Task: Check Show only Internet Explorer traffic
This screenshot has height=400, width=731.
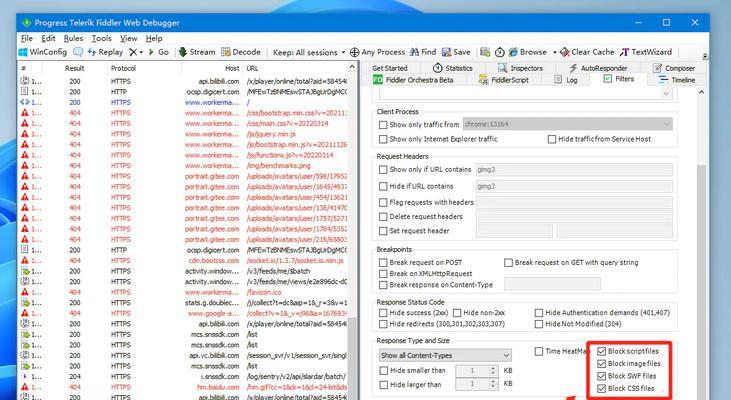Action: point(383,139)
